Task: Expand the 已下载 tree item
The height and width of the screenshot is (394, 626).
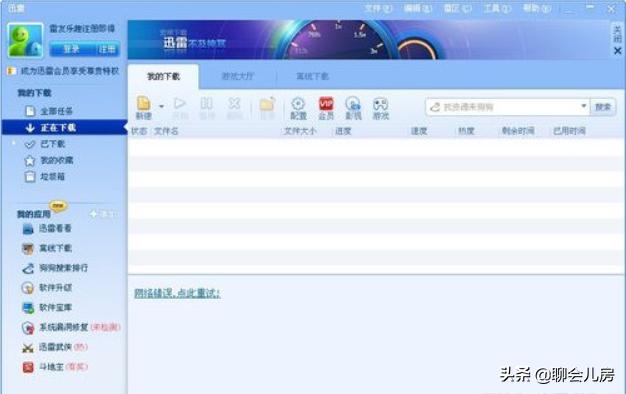Action: click(14, 143)
